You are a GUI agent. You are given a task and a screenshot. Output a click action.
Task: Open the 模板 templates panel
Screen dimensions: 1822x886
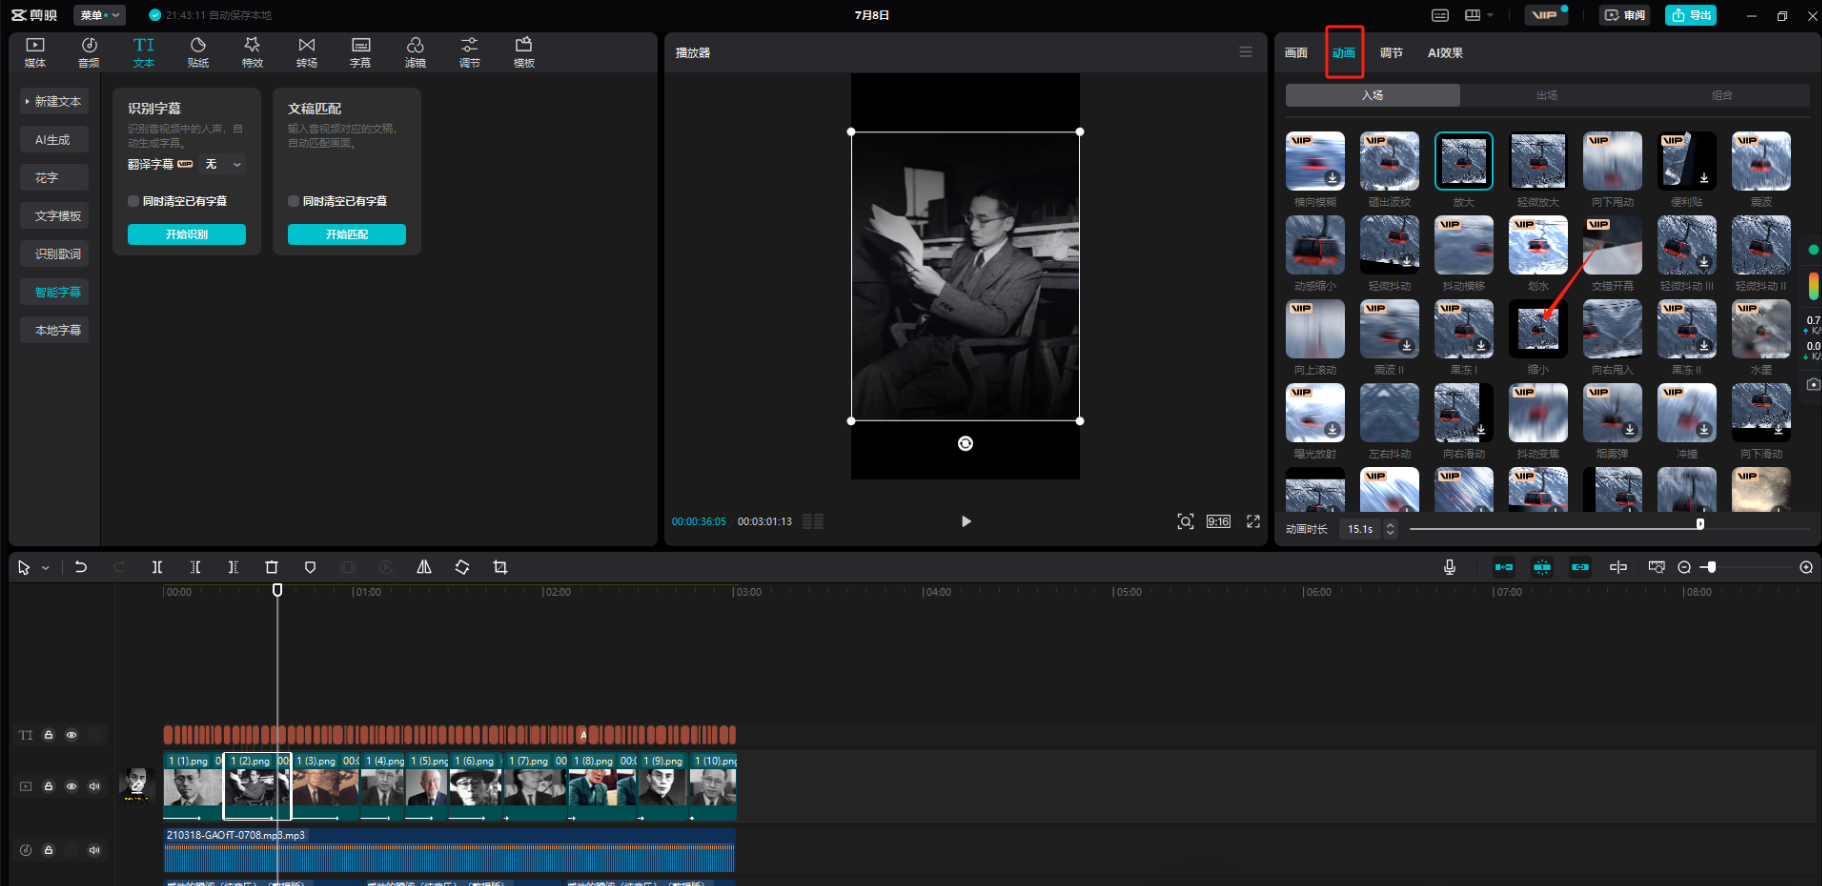(x=524, y=52)
